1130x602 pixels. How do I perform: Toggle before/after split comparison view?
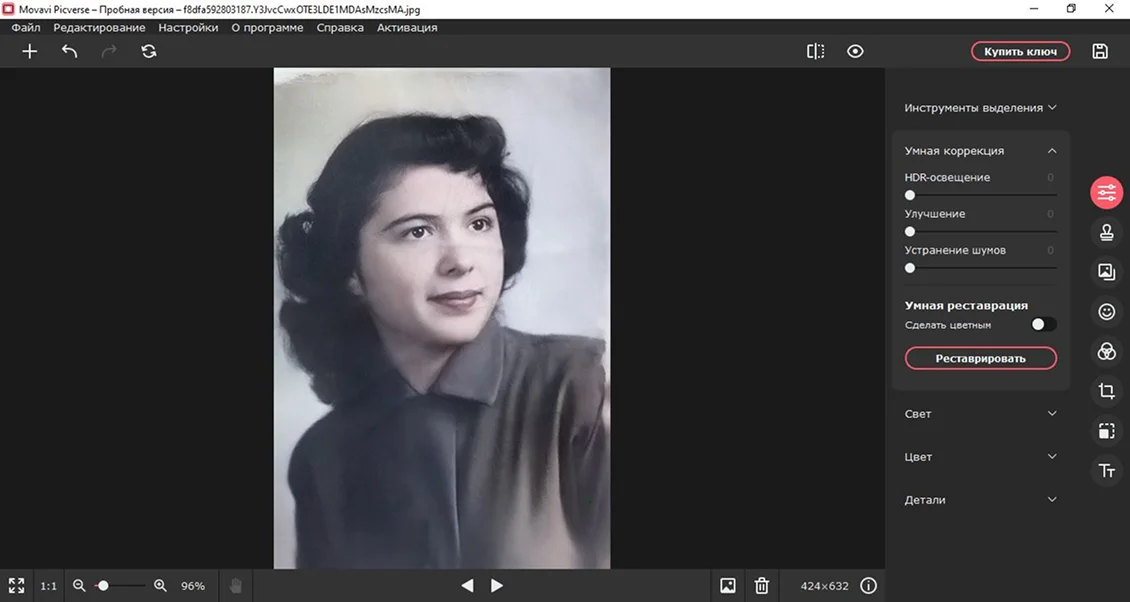[x=816, y=51]
